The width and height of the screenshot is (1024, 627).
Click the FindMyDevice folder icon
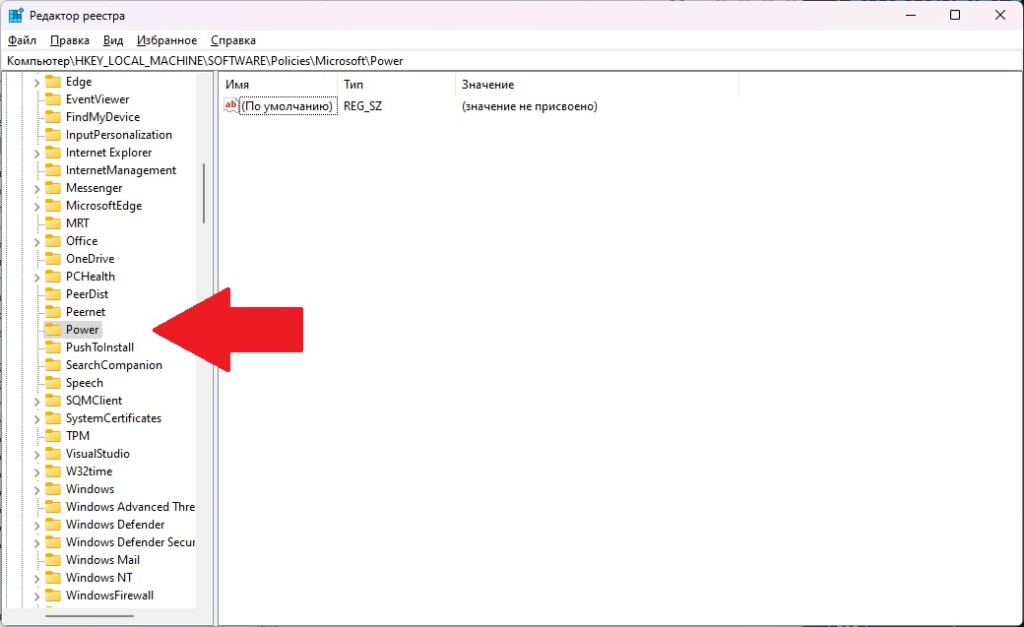coord(53,117)
